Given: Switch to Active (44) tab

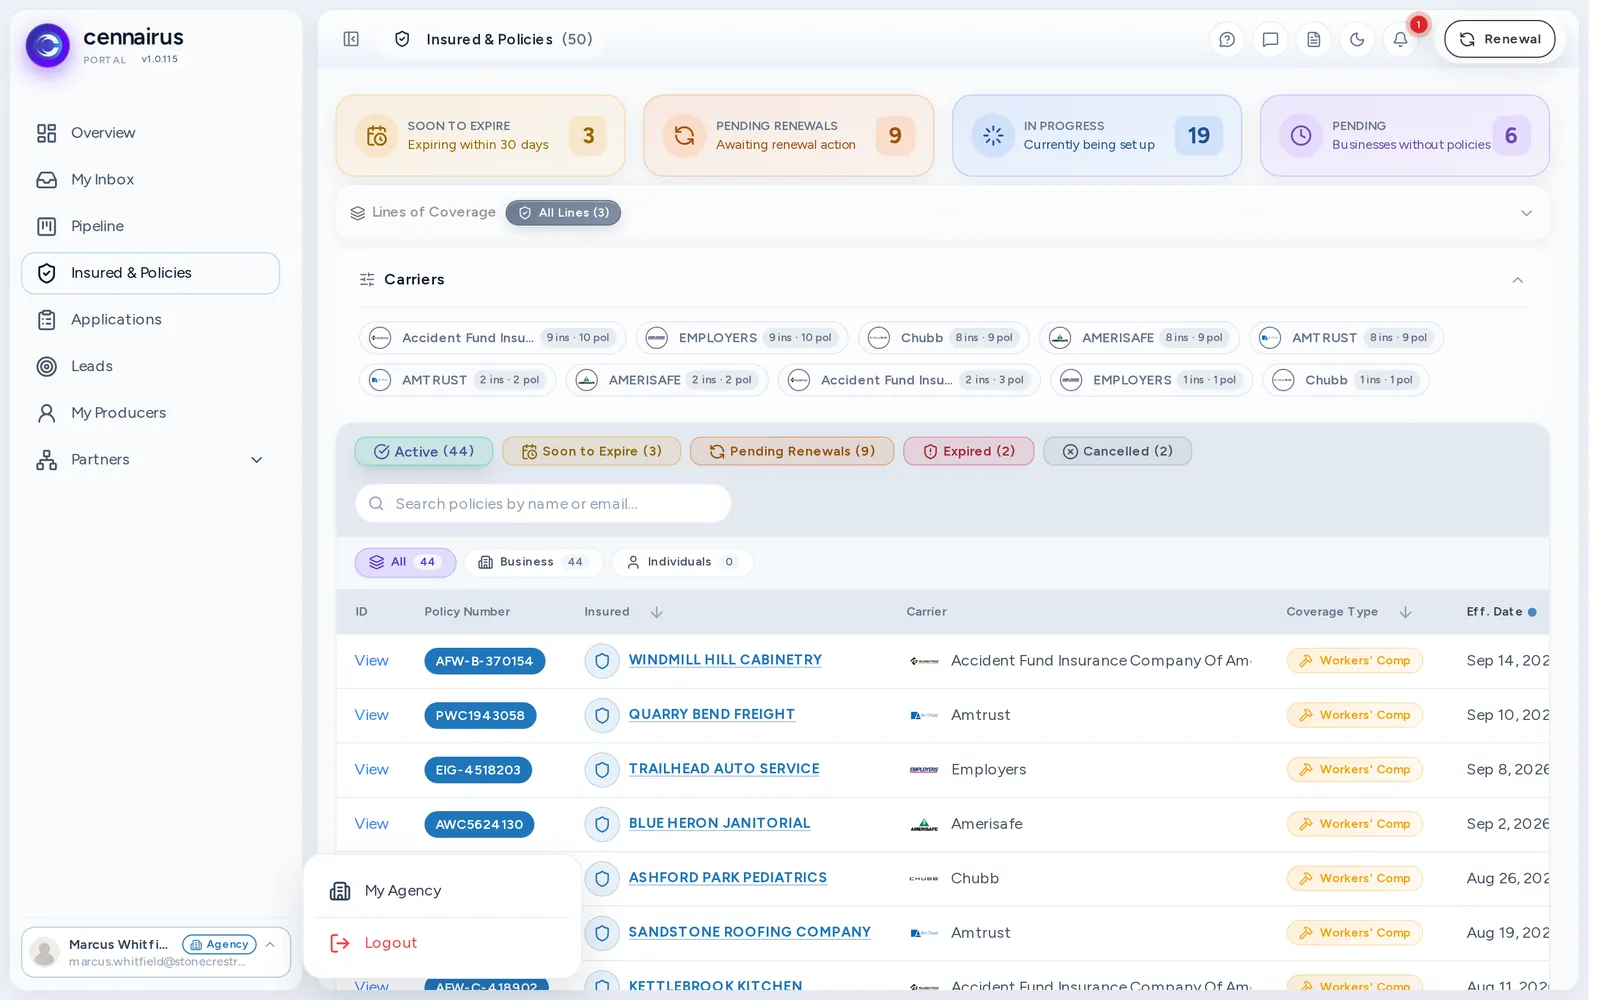Looking at the screenshot, I should click(423, 451).
